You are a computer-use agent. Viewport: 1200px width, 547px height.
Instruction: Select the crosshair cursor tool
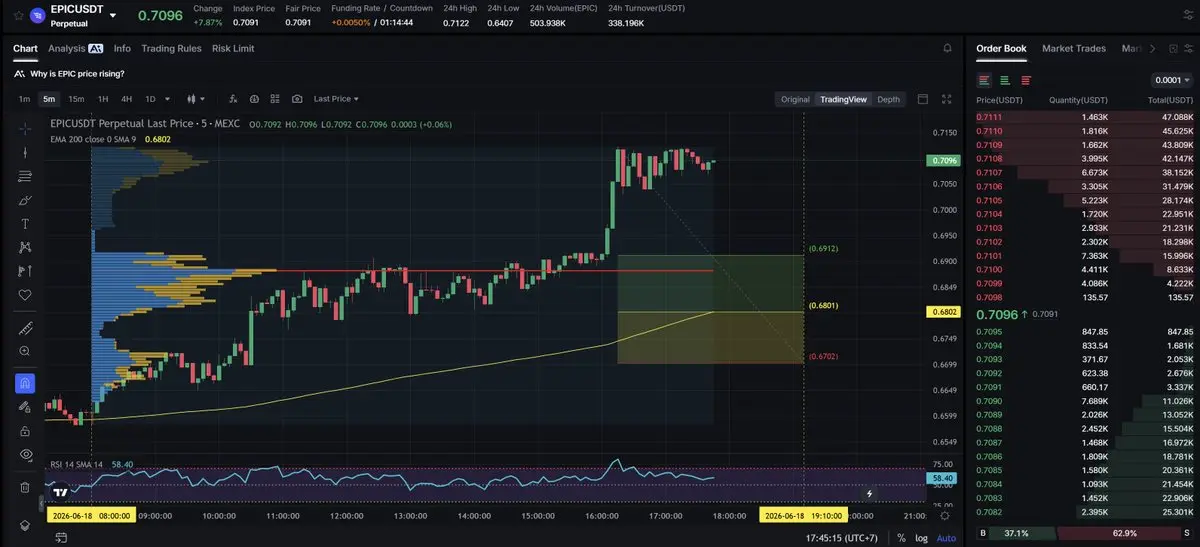tap(25, 127)
